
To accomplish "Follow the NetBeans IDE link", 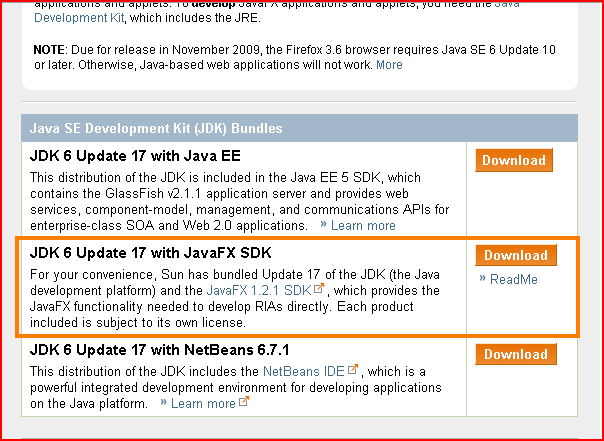I will (x=304, y=371).
